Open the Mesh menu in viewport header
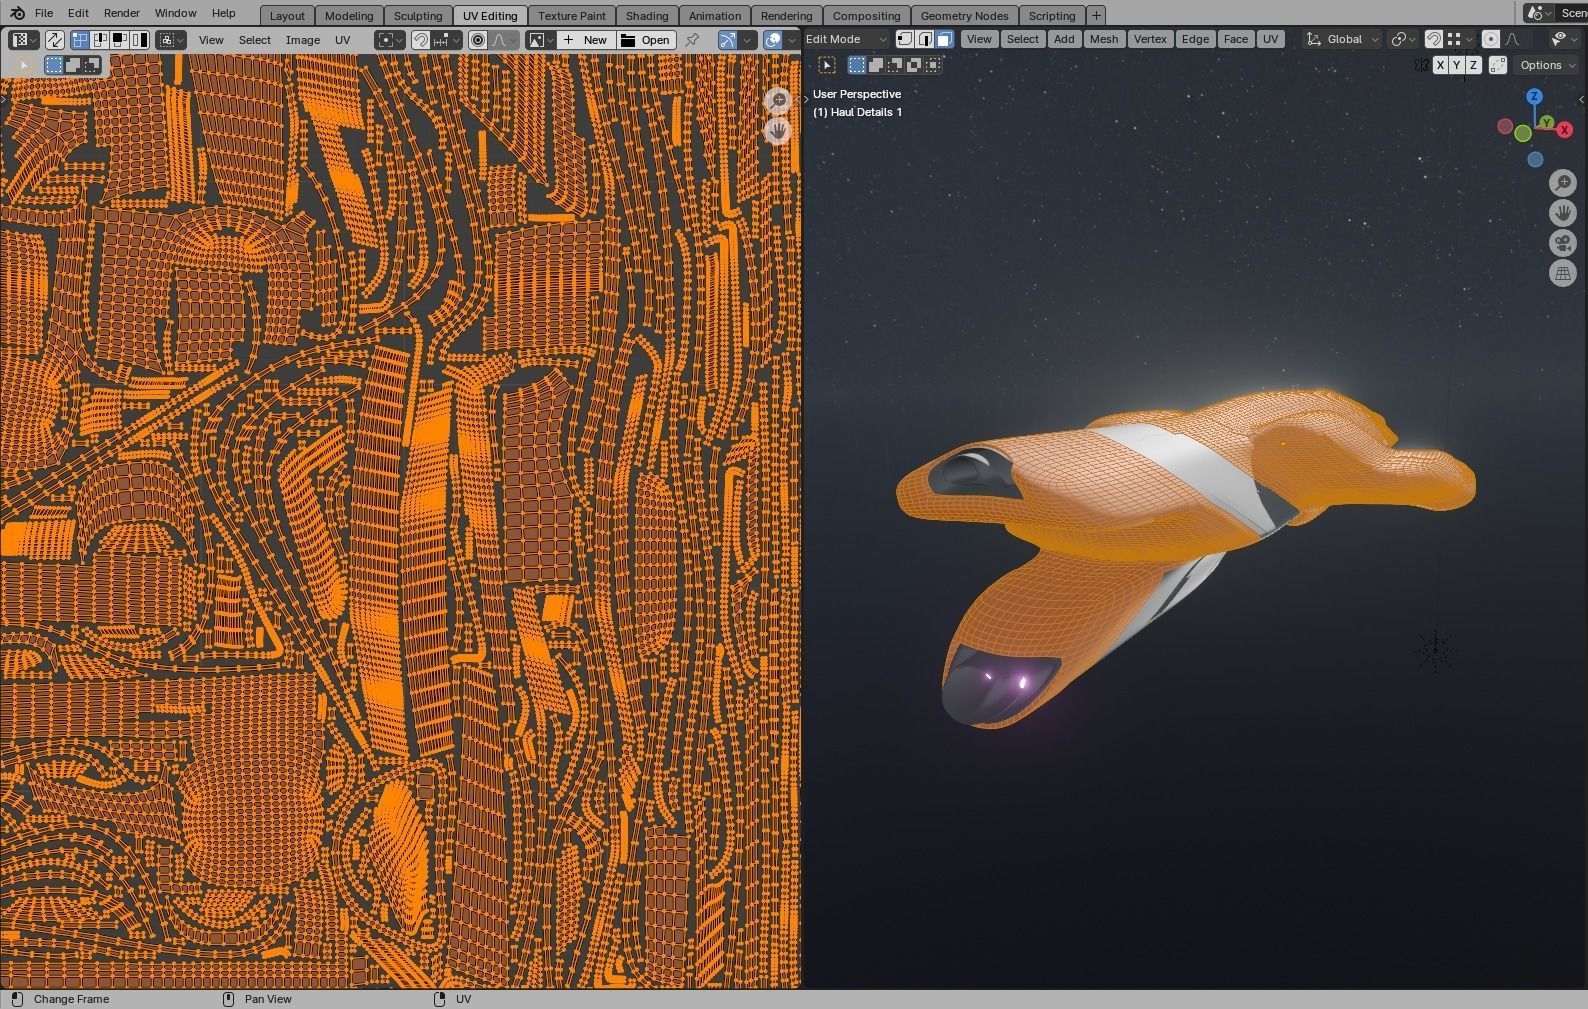 1104,39
